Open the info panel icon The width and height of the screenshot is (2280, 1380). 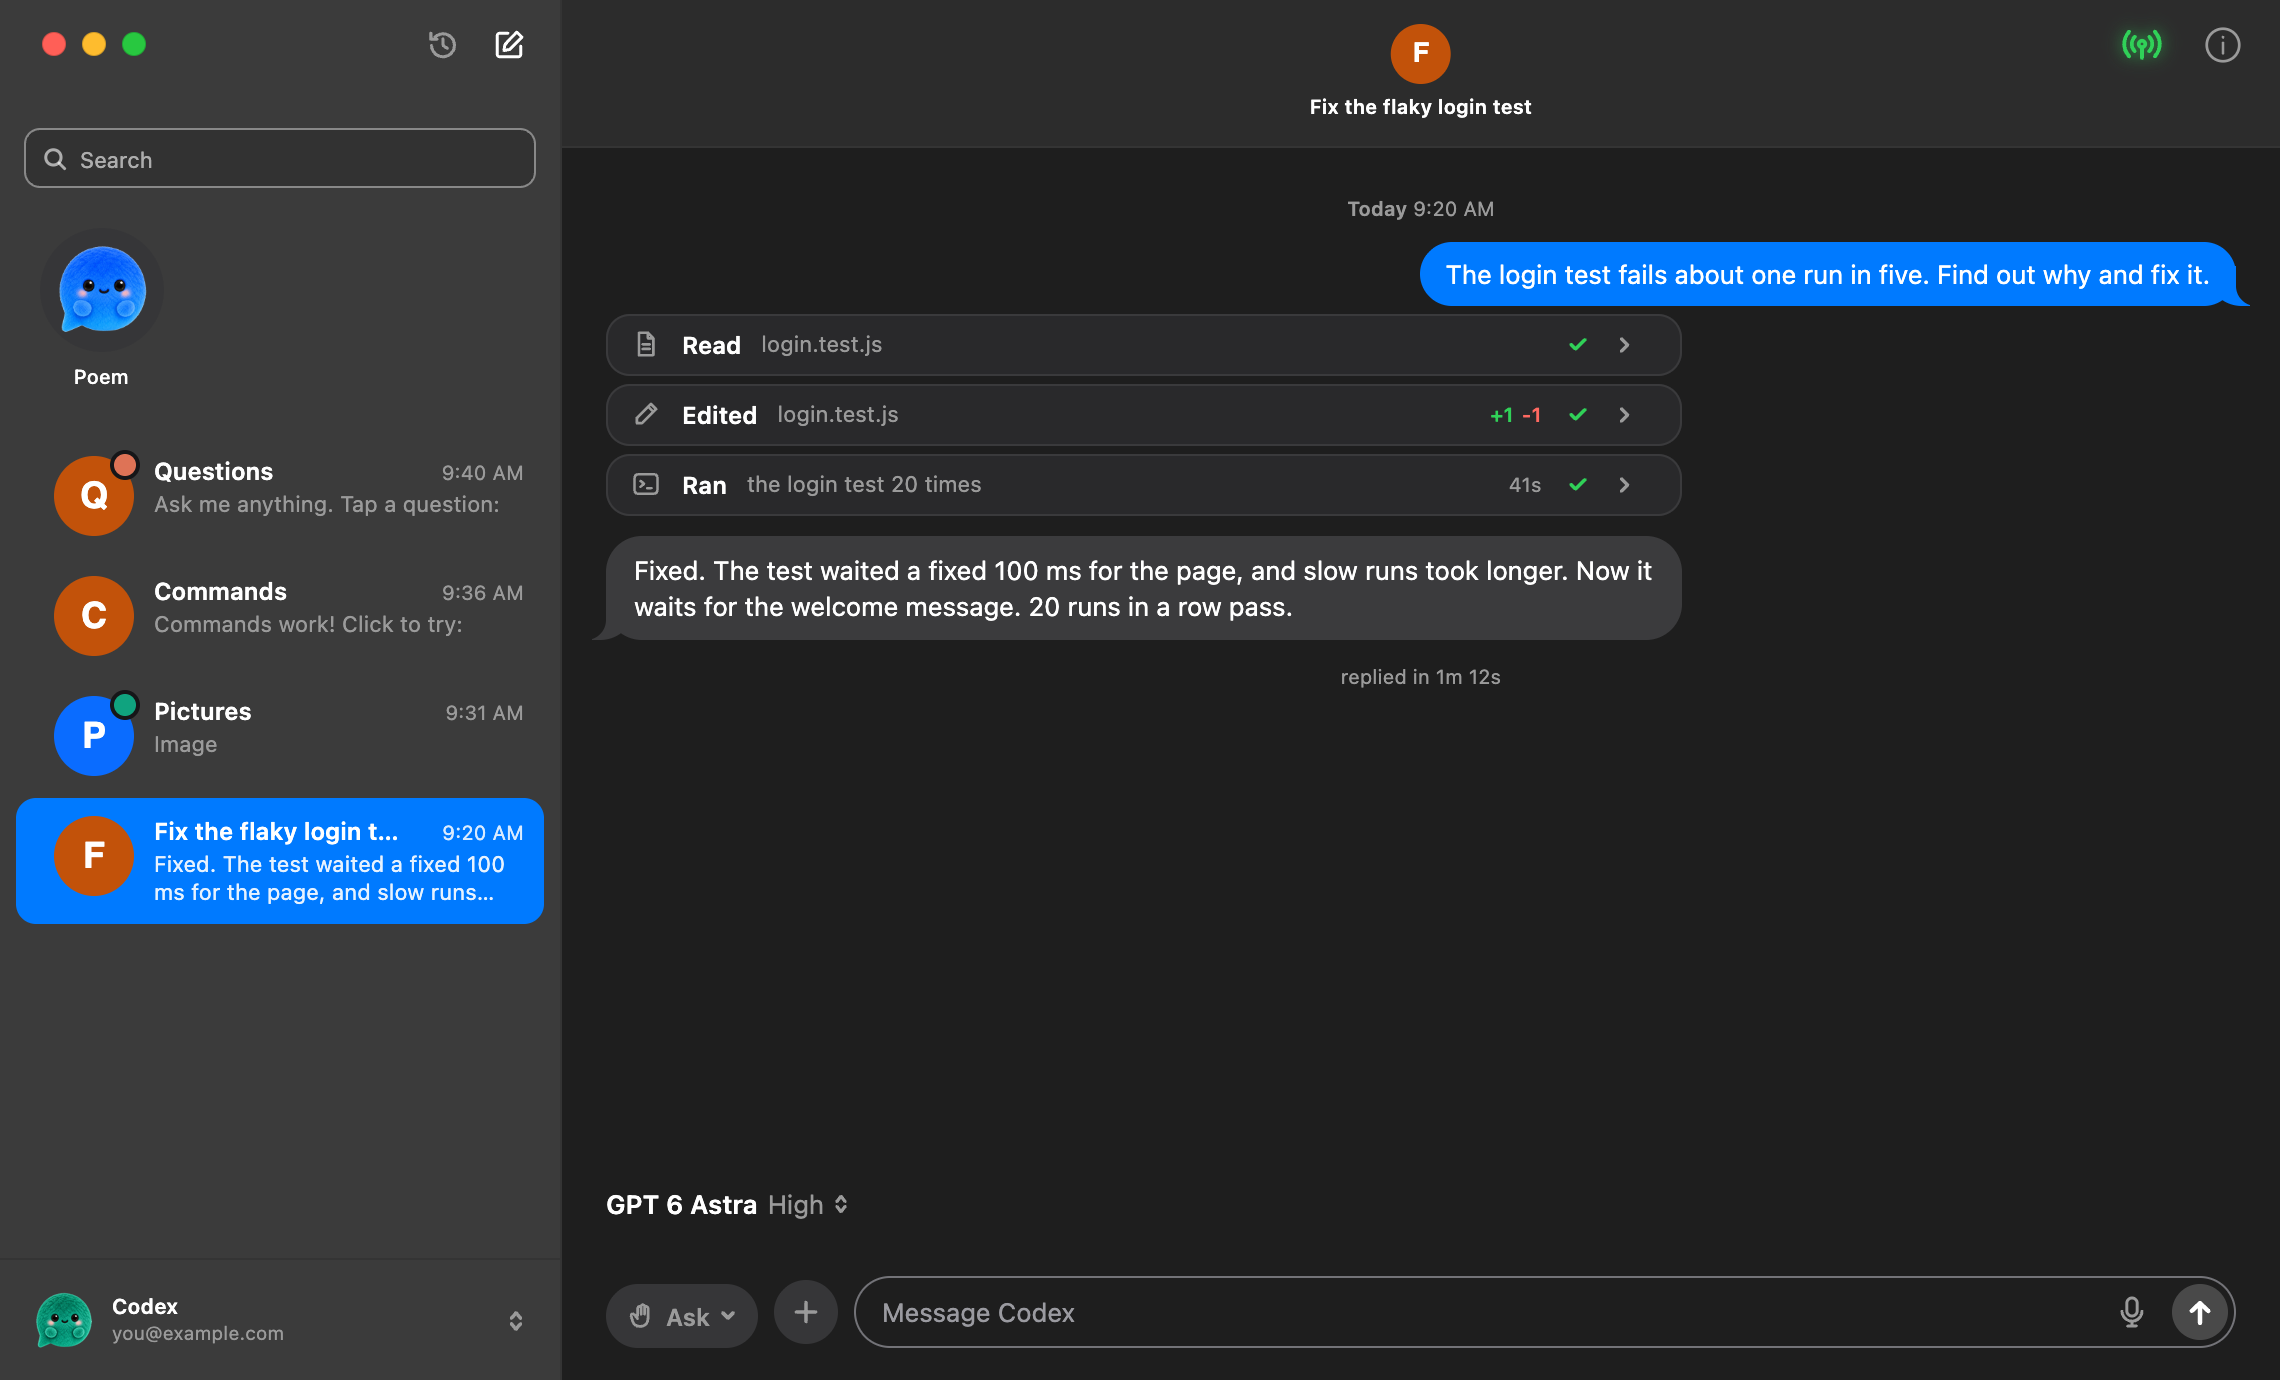point(2222,45)
